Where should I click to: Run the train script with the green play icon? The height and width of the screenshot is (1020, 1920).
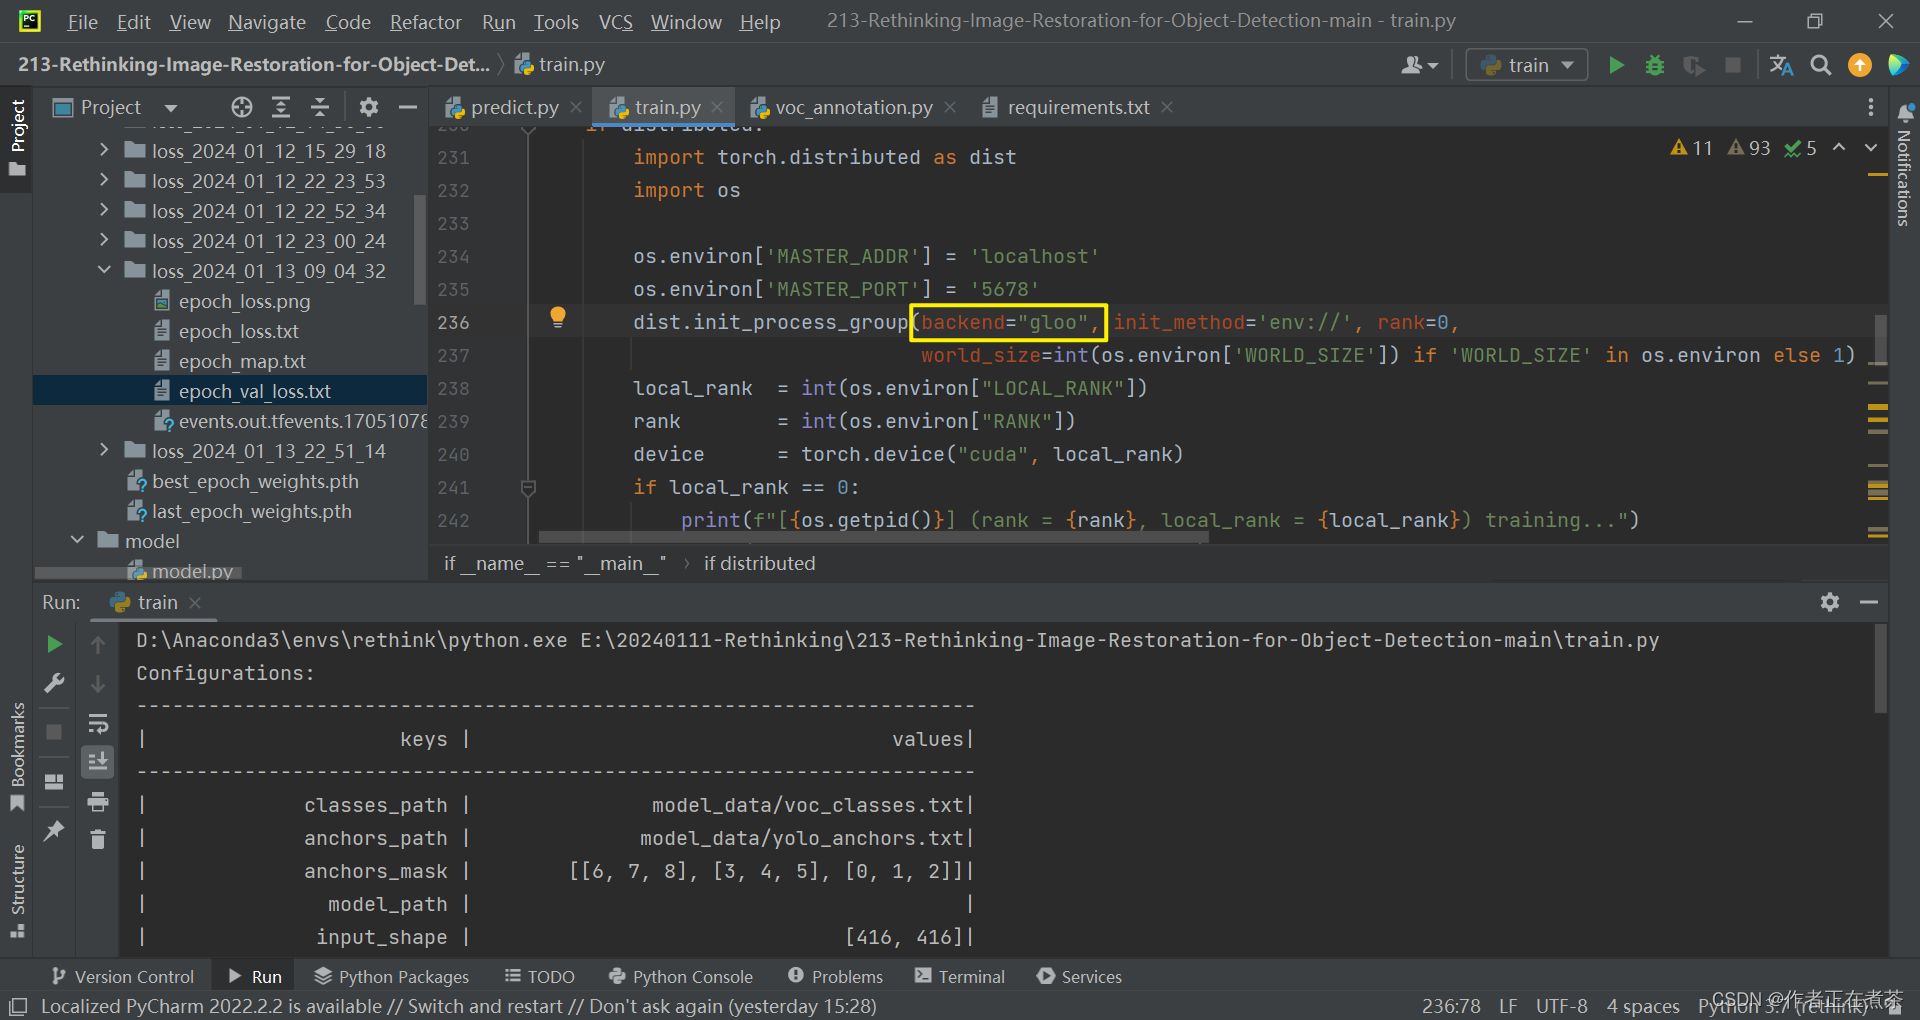coord(1616,64)
